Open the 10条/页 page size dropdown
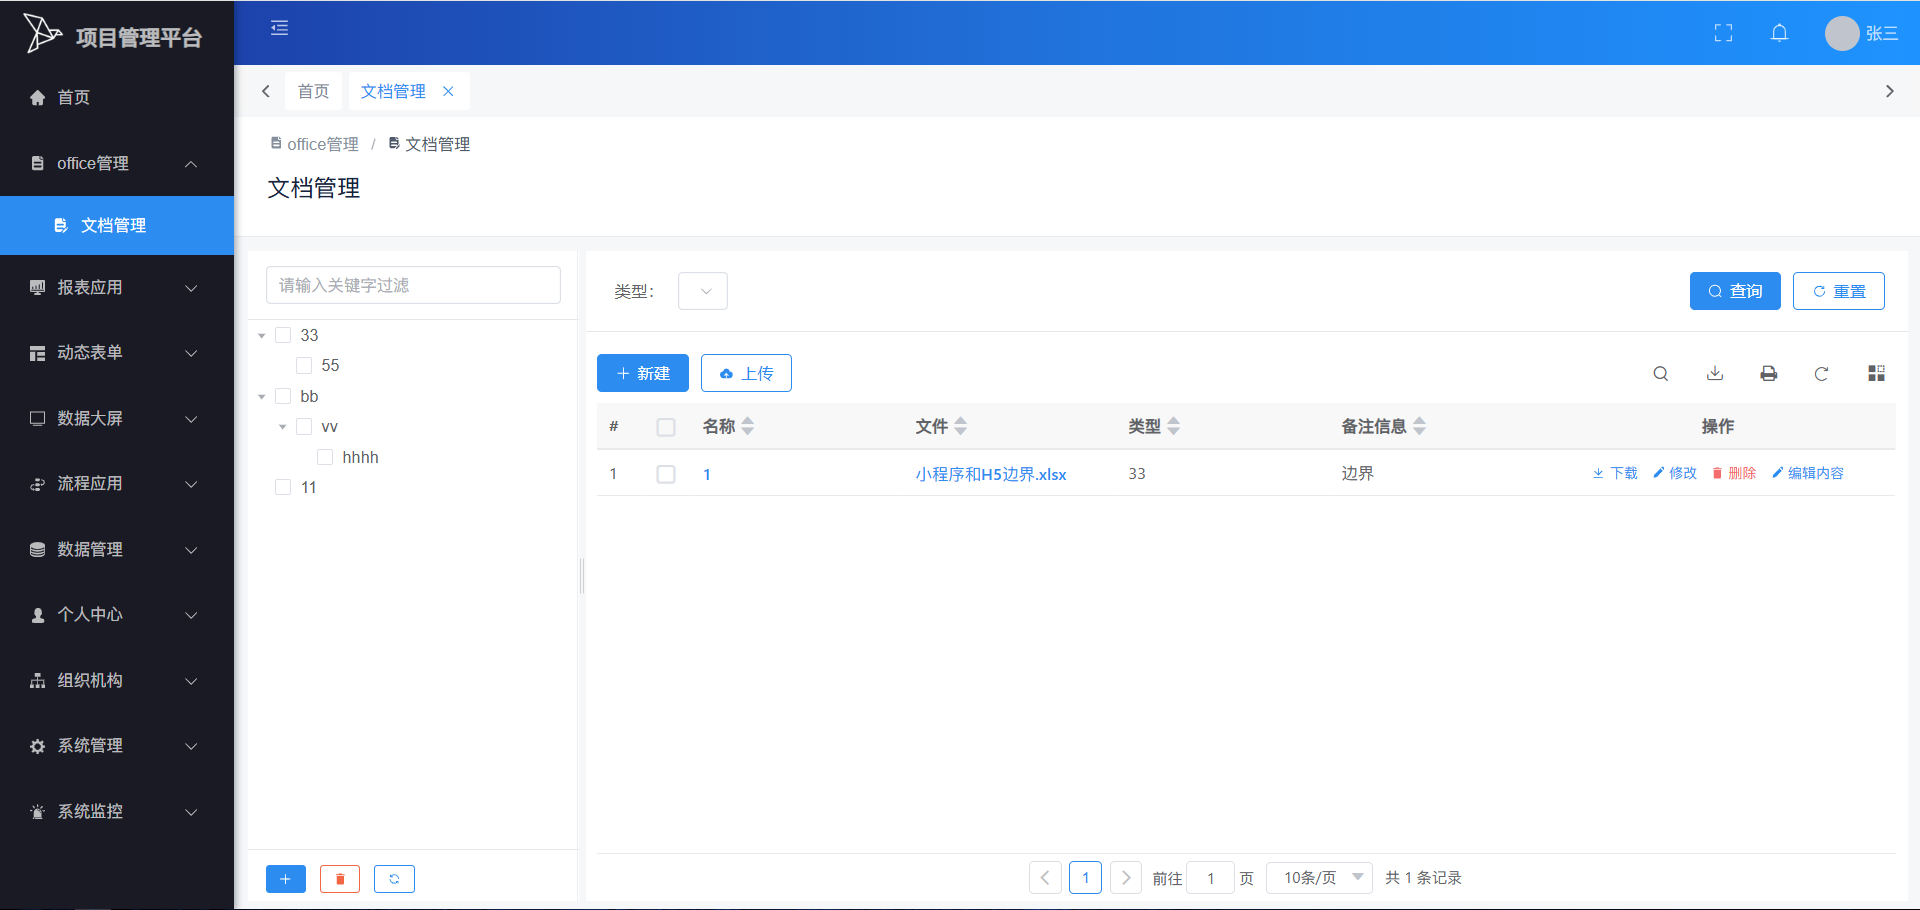The height and width of the screenshot is (910, 1920). tap(1320, 878)
